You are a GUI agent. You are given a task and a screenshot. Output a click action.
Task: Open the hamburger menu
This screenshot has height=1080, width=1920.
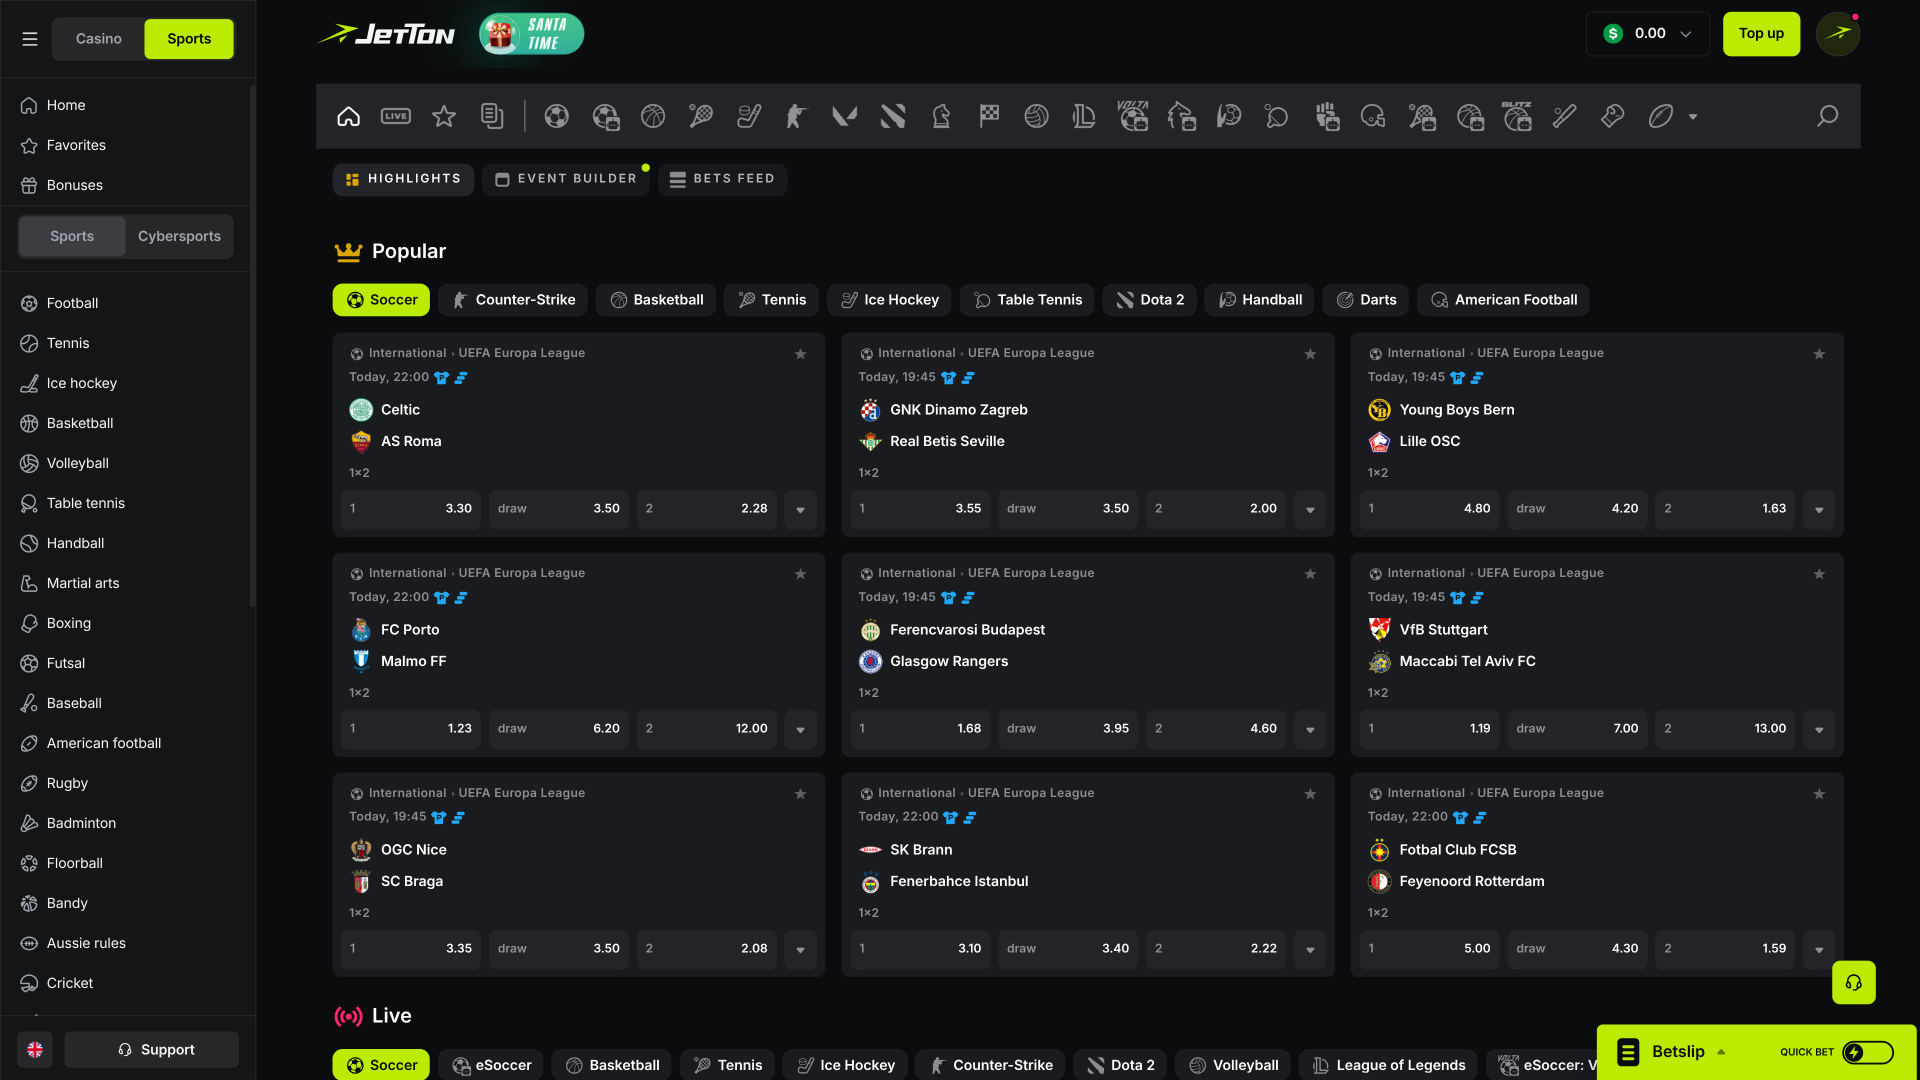pos(30,38)
